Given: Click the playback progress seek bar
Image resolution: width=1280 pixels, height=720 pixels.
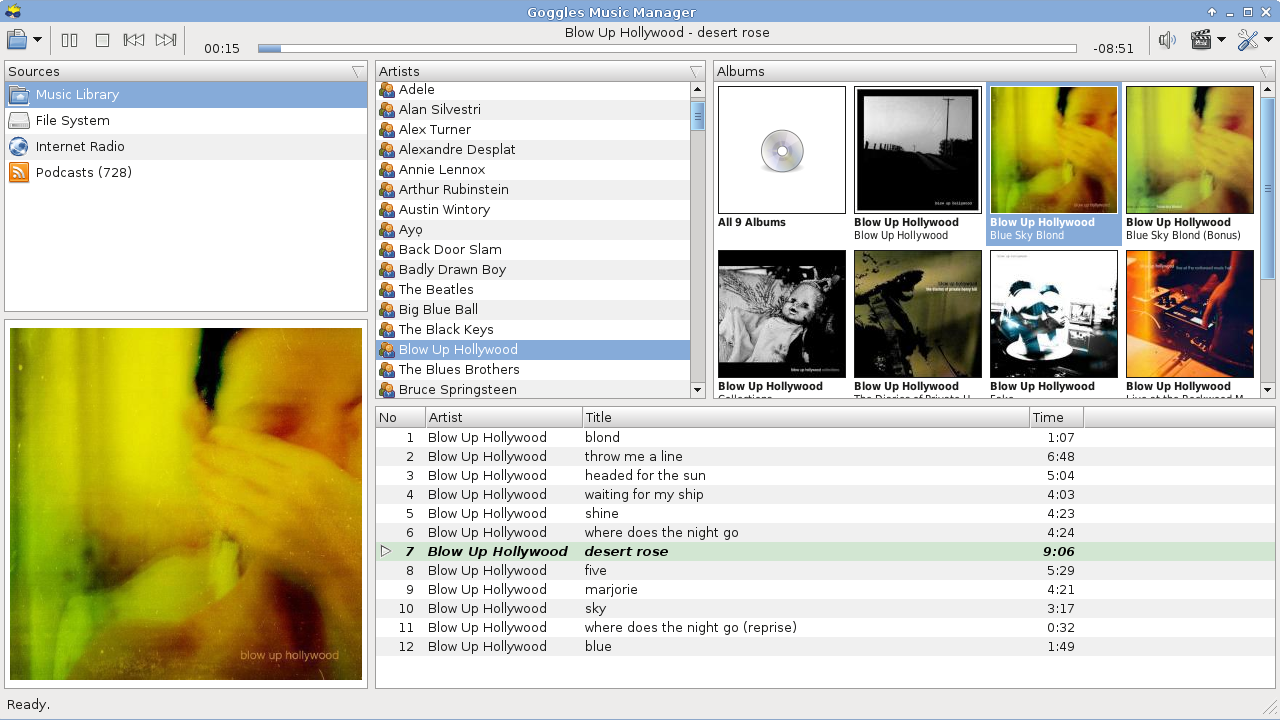Looking at the screenshot, I should tap(666, 48).
